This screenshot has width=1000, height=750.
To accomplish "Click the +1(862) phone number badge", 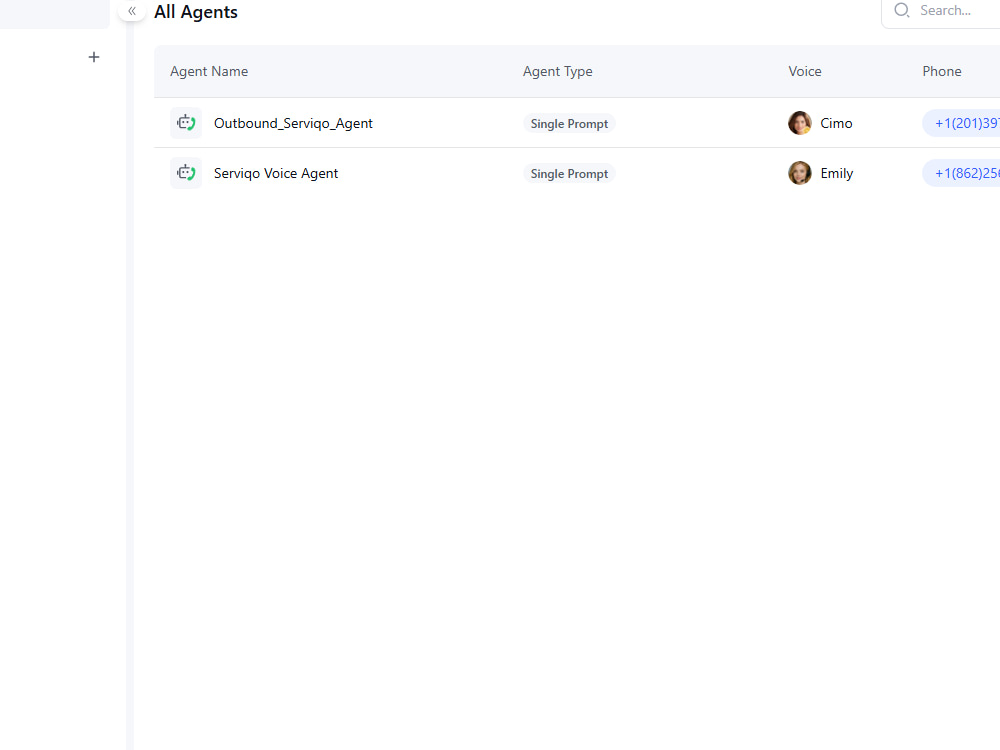I will pos(962,173).
